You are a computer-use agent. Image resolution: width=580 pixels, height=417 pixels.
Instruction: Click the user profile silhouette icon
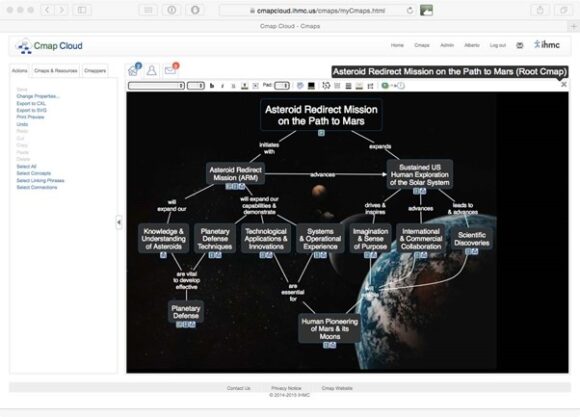click(152, 70)
